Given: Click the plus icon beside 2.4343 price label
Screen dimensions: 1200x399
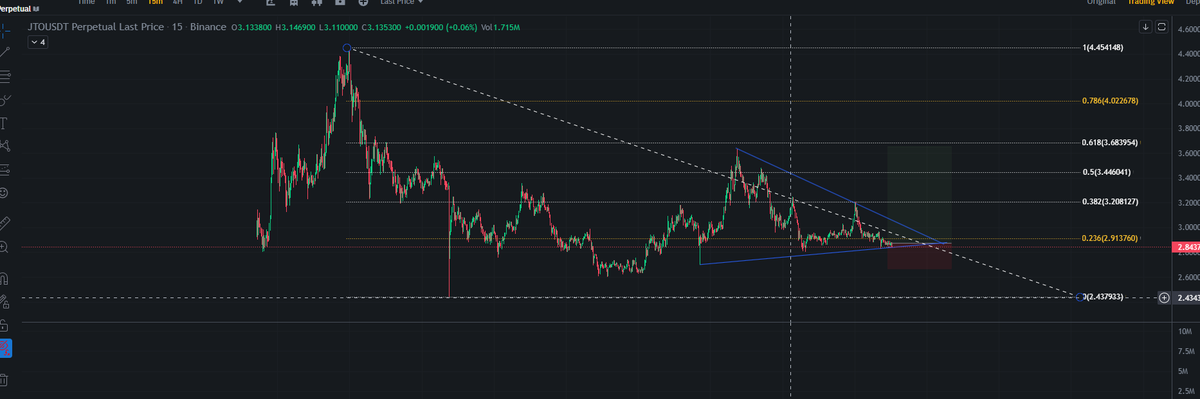Looking at the screenshot, I should (x=1164, y=298).
